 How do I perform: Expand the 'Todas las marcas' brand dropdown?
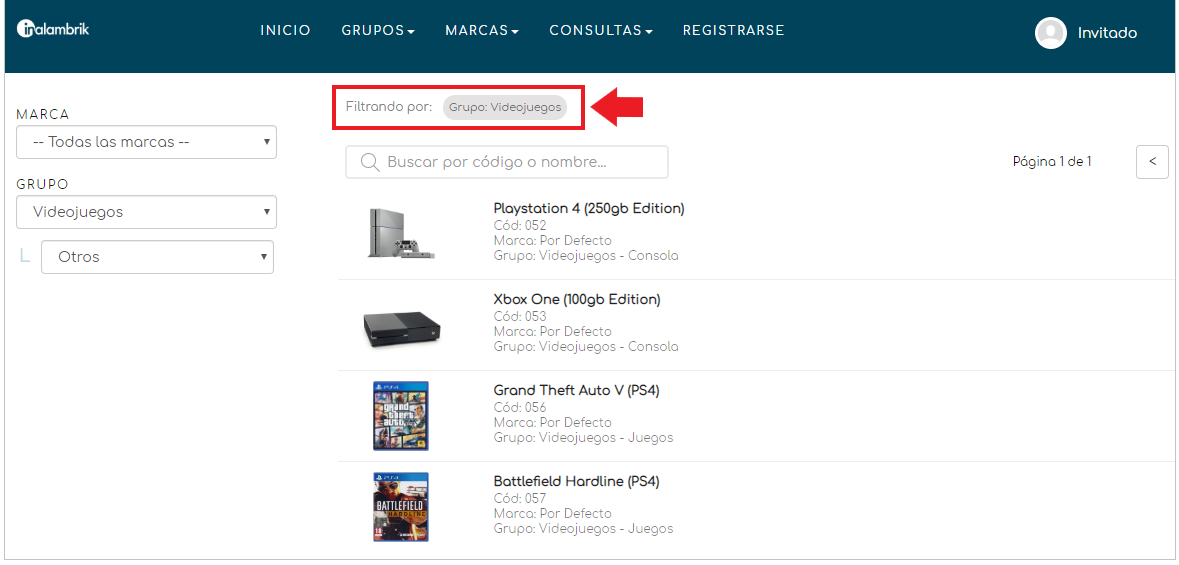[147, 142]
